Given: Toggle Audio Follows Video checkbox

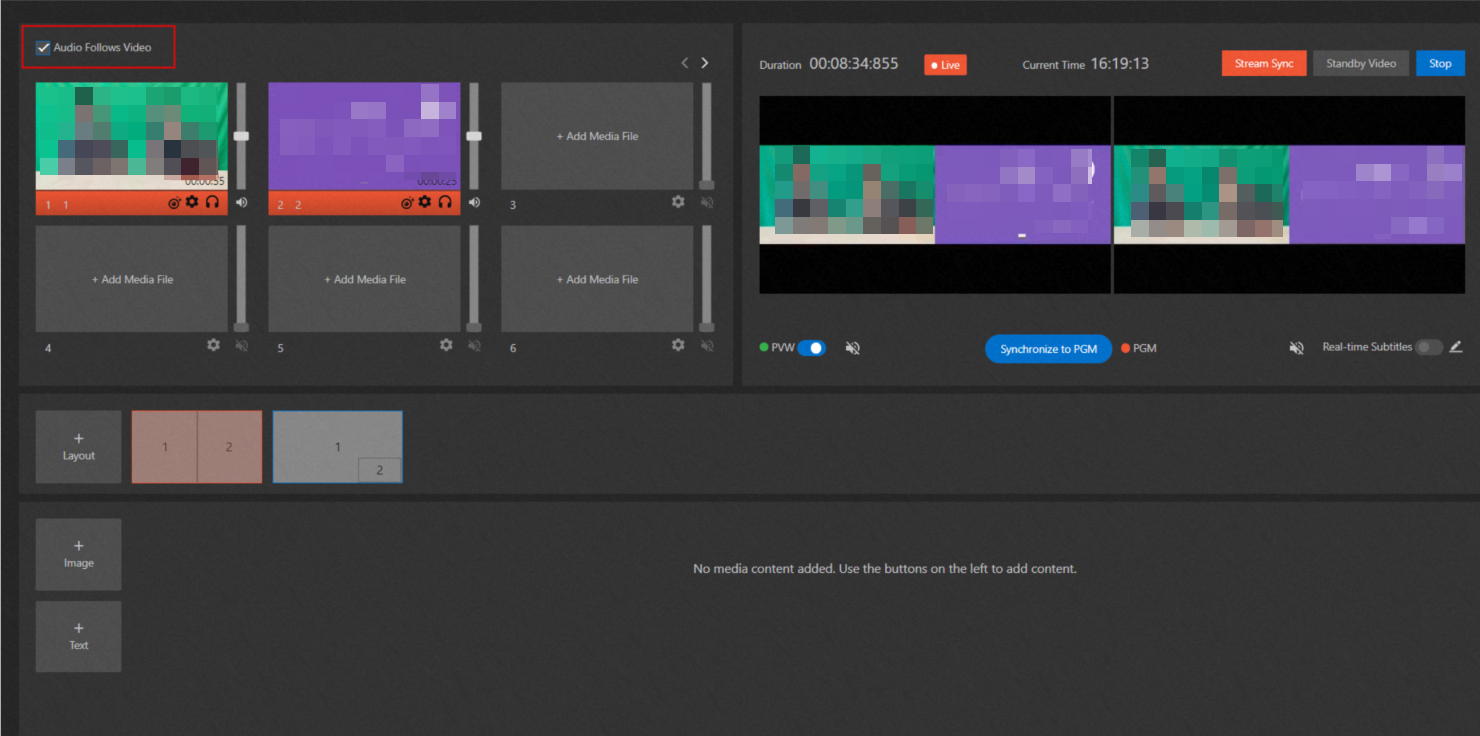Looking at the screenshot, I should pyautogui.click(x=43, y=47).
